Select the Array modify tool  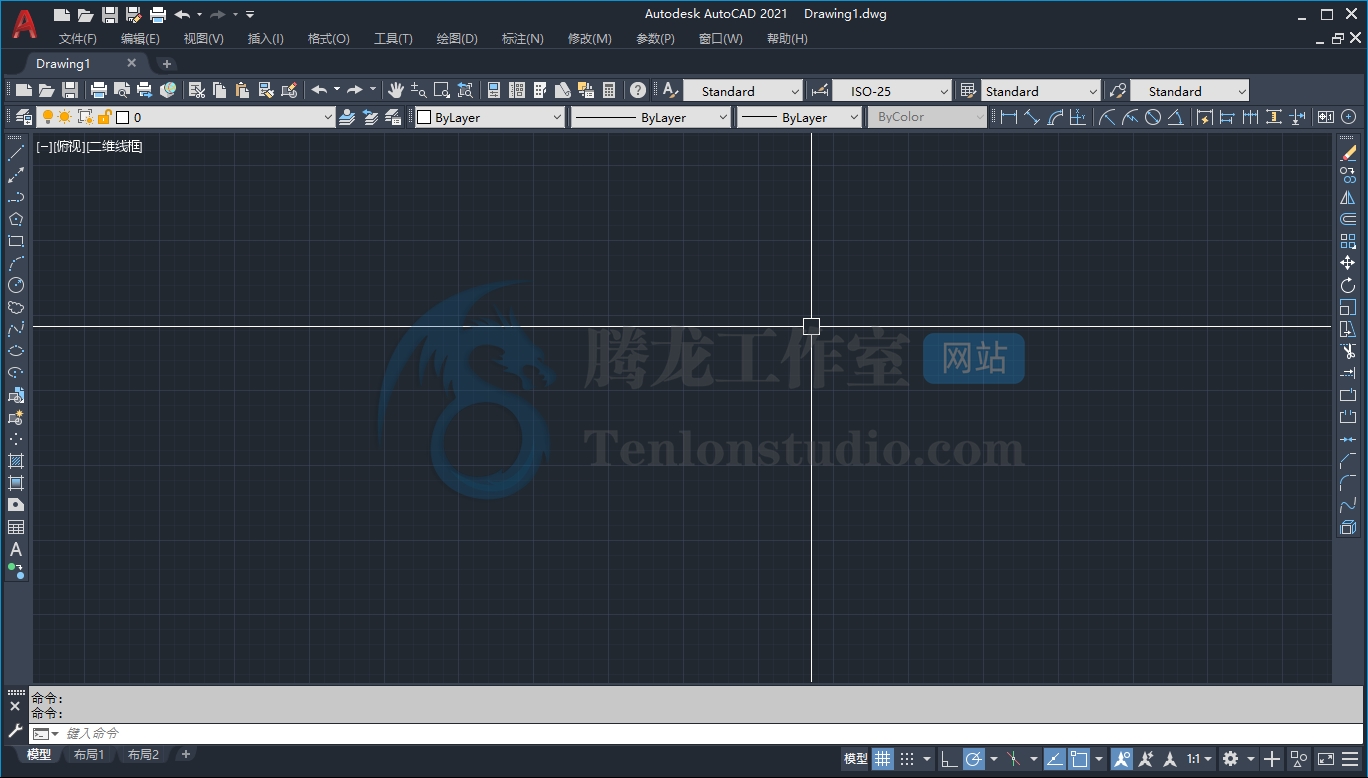point(1348,241)
